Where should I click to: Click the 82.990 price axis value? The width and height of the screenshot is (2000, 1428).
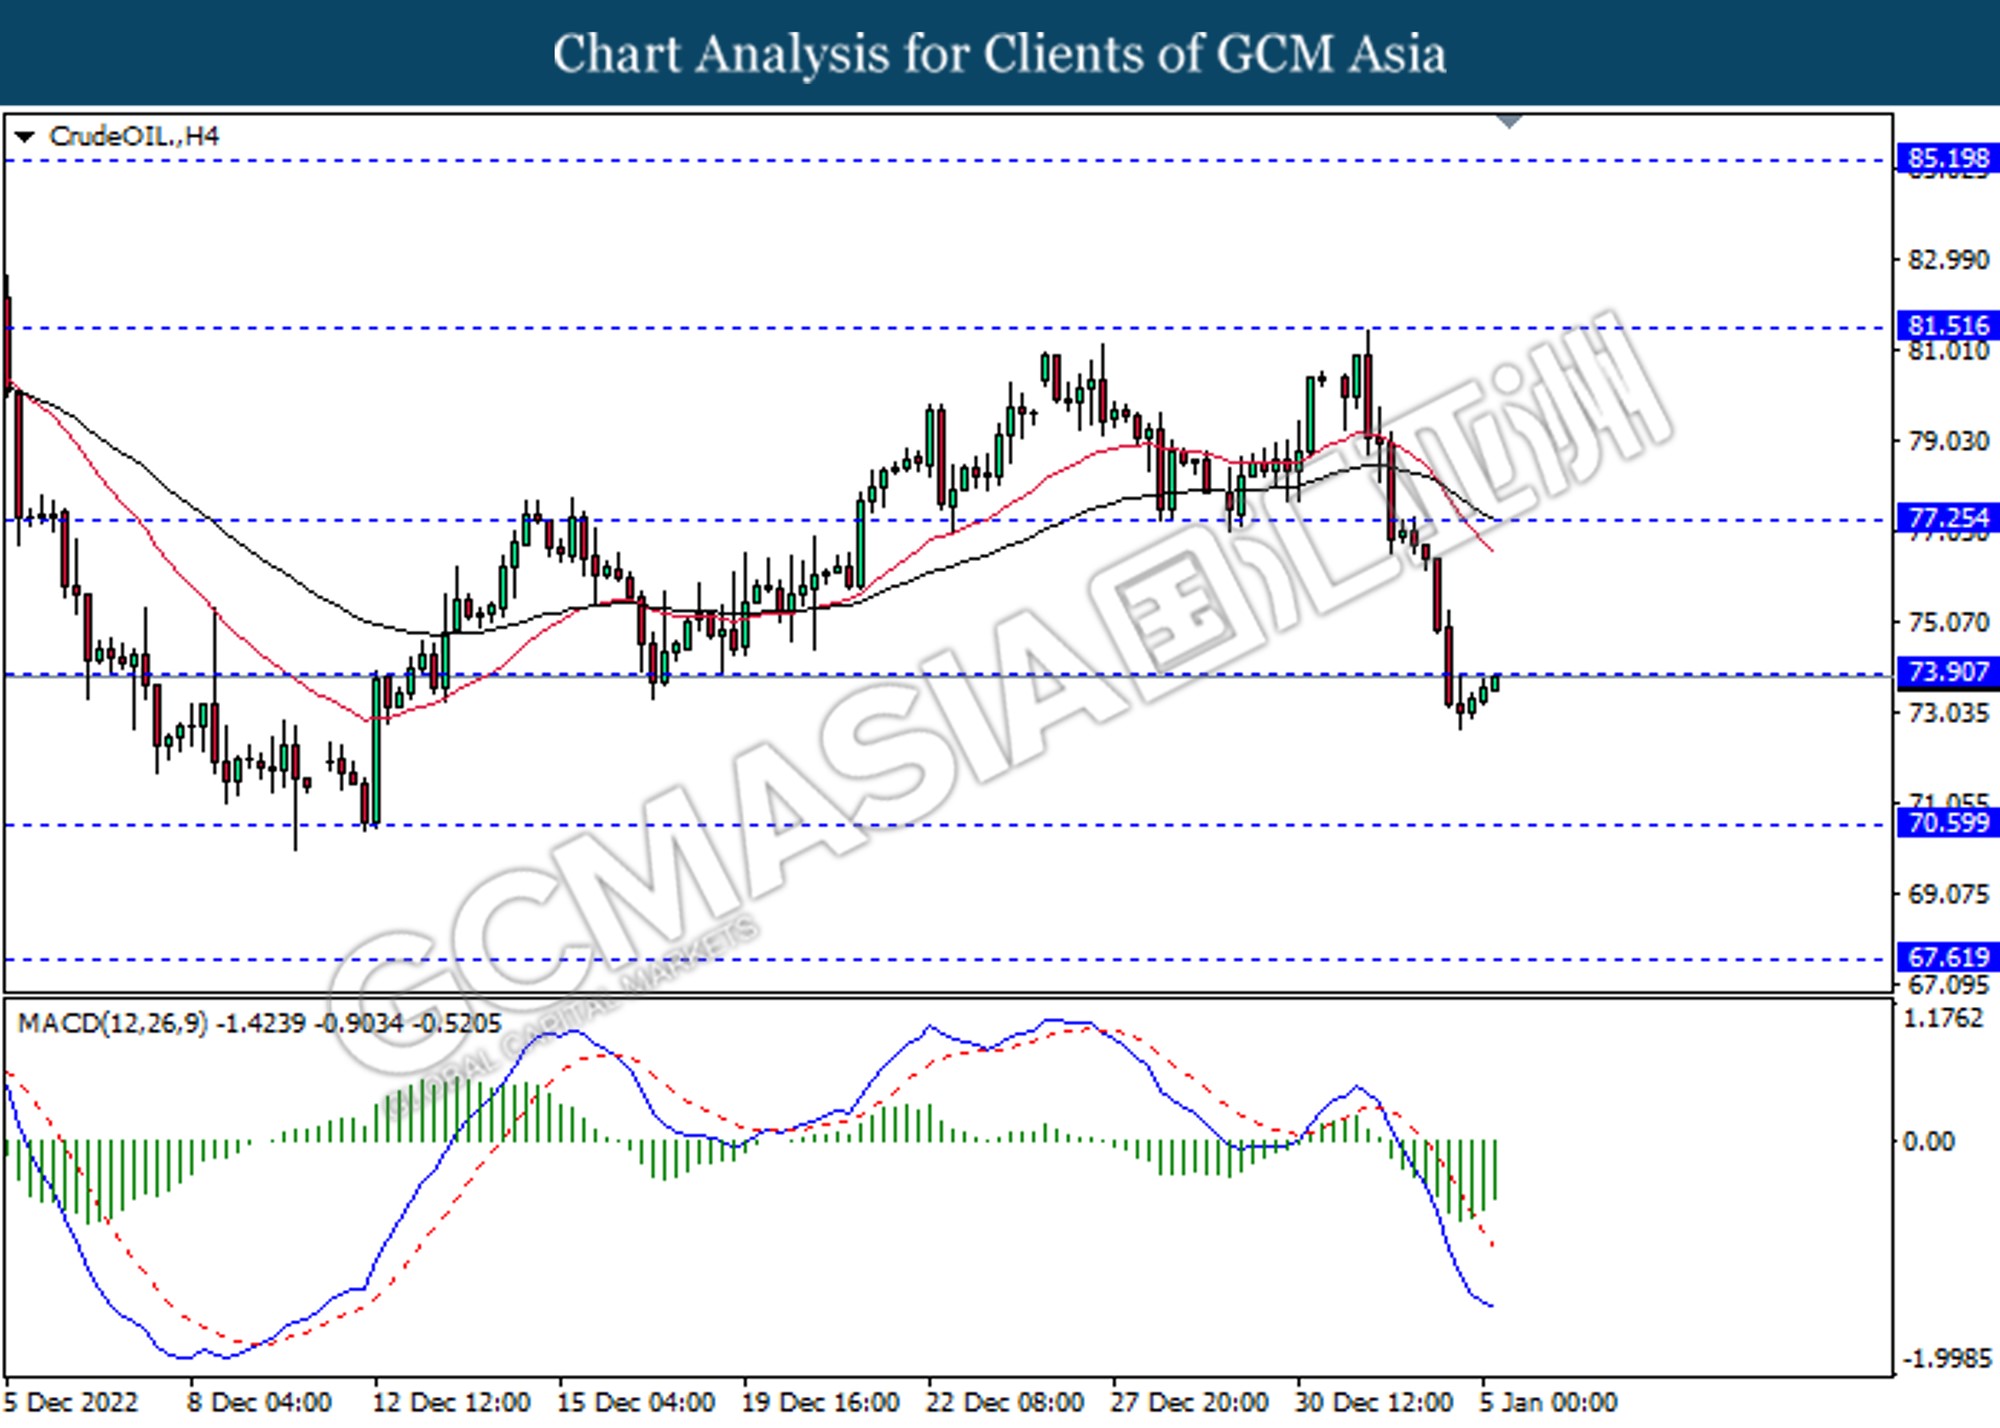pyautogui.click(x=1948, y=260)
